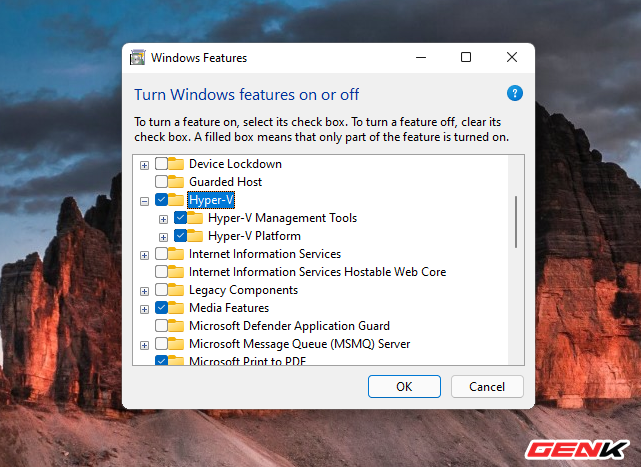This screenshot has width=641, height=467.
Task: Select the Hyper-V Platform label
Action: (254, 236)
